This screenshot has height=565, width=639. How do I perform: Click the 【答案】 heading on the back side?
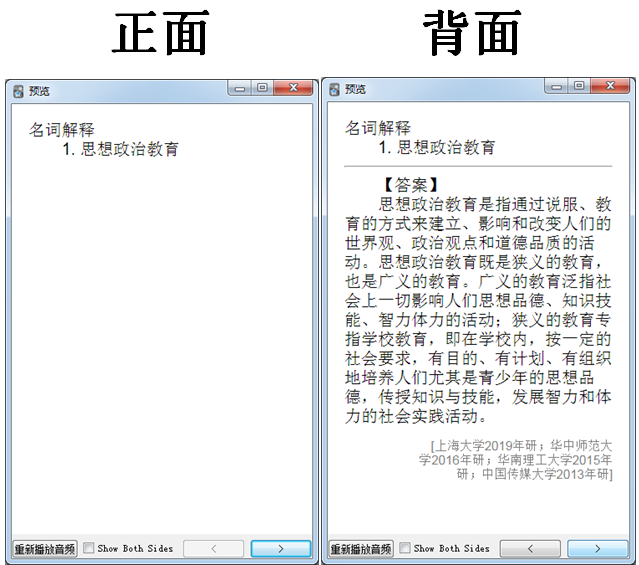coord(411,185)
